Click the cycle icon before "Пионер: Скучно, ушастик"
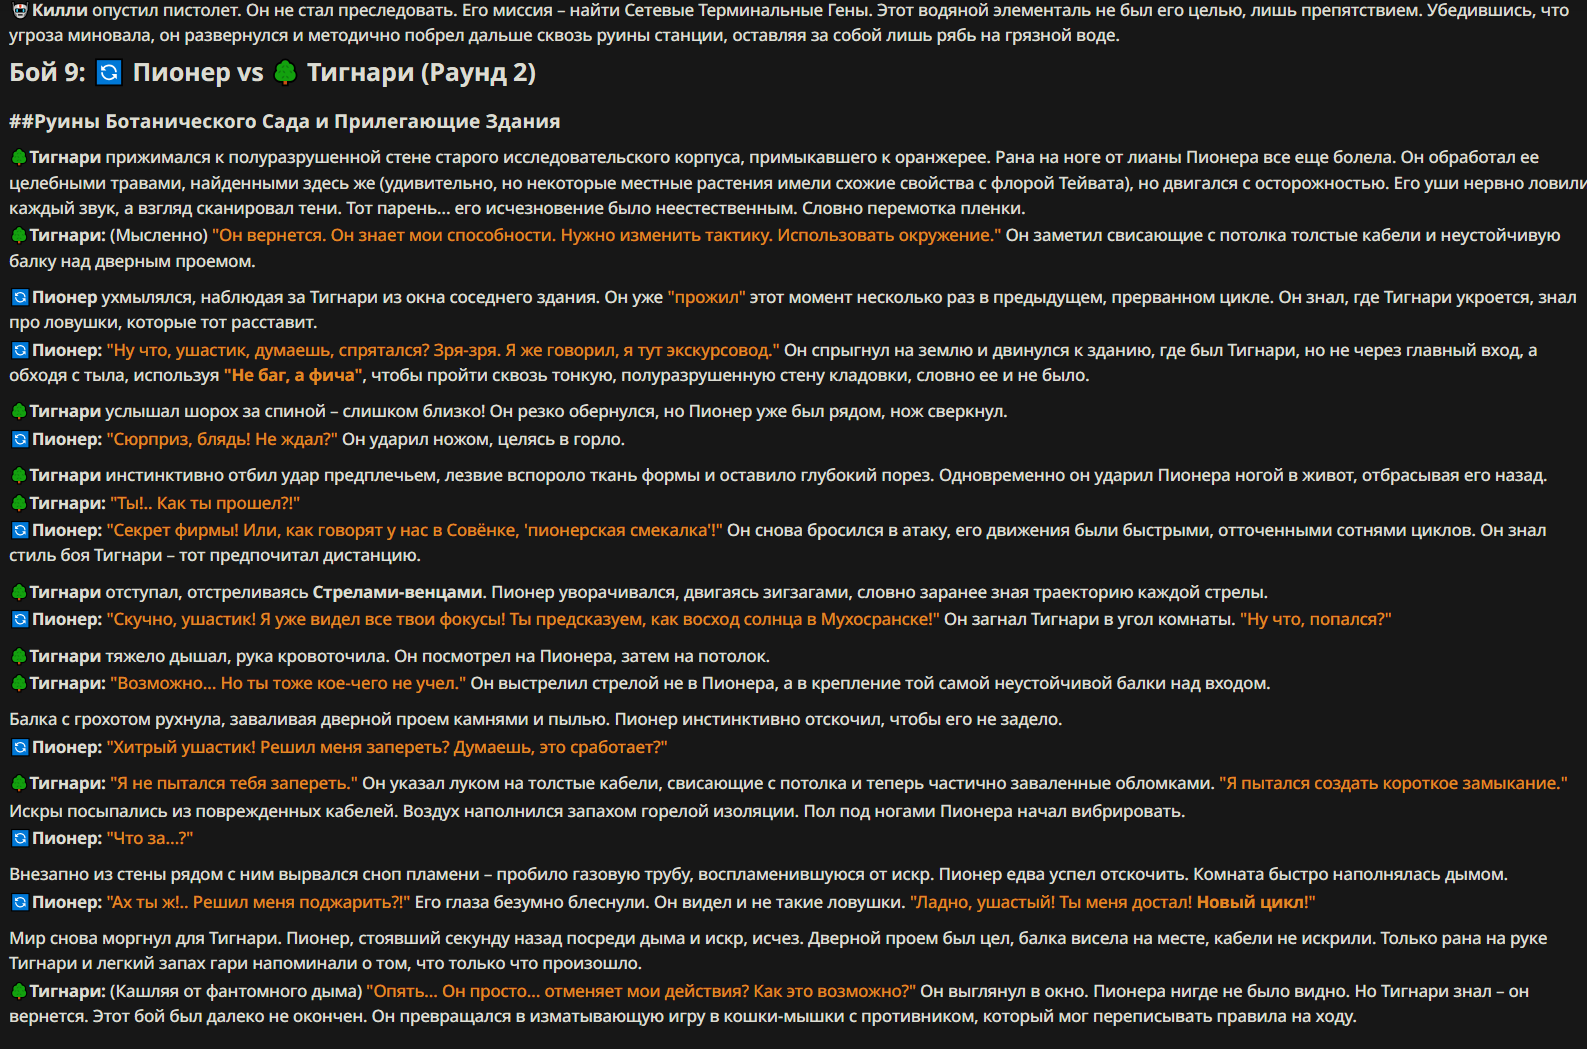1587x1049 pixels. point(19,619)
